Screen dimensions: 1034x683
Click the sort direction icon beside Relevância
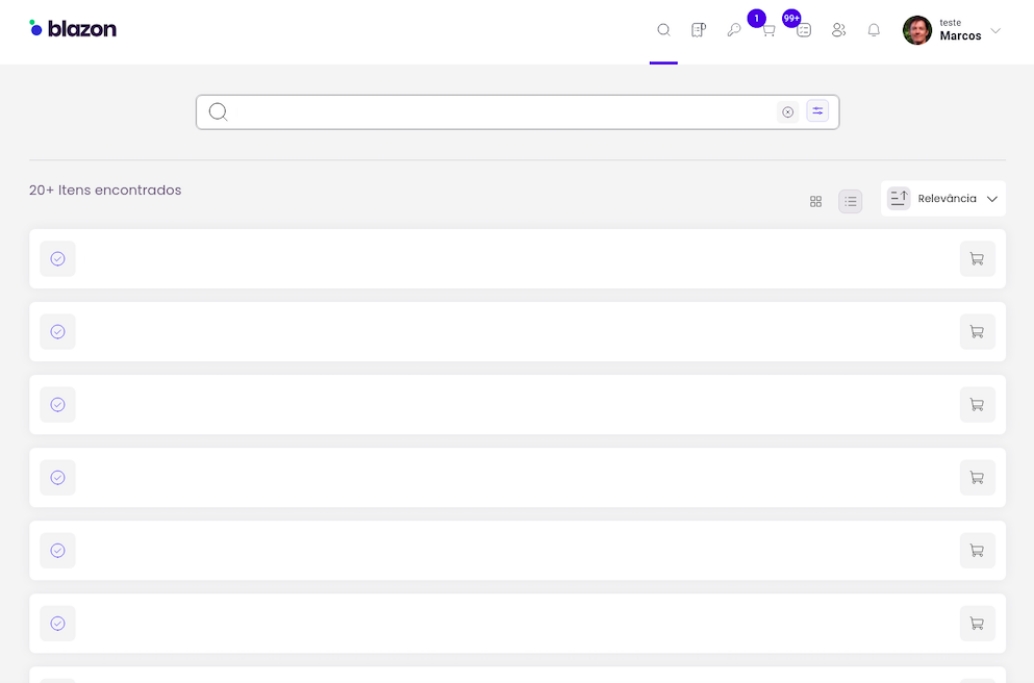coord(898,198)
